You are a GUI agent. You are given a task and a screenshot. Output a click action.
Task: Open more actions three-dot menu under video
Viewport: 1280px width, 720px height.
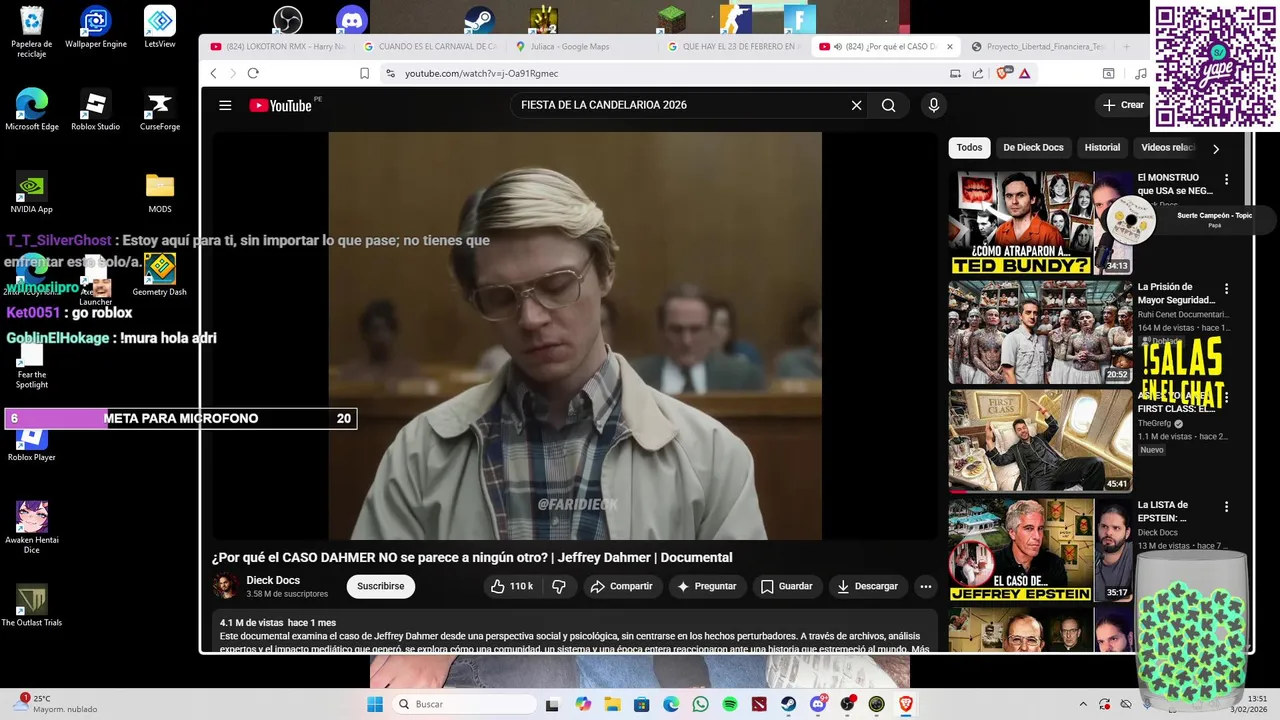[926, 586]
